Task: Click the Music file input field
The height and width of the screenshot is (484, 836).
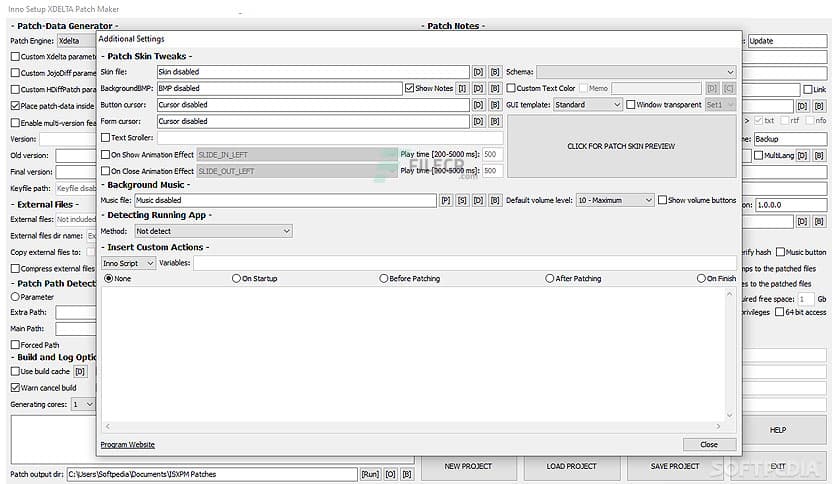Action: [285, 200]
